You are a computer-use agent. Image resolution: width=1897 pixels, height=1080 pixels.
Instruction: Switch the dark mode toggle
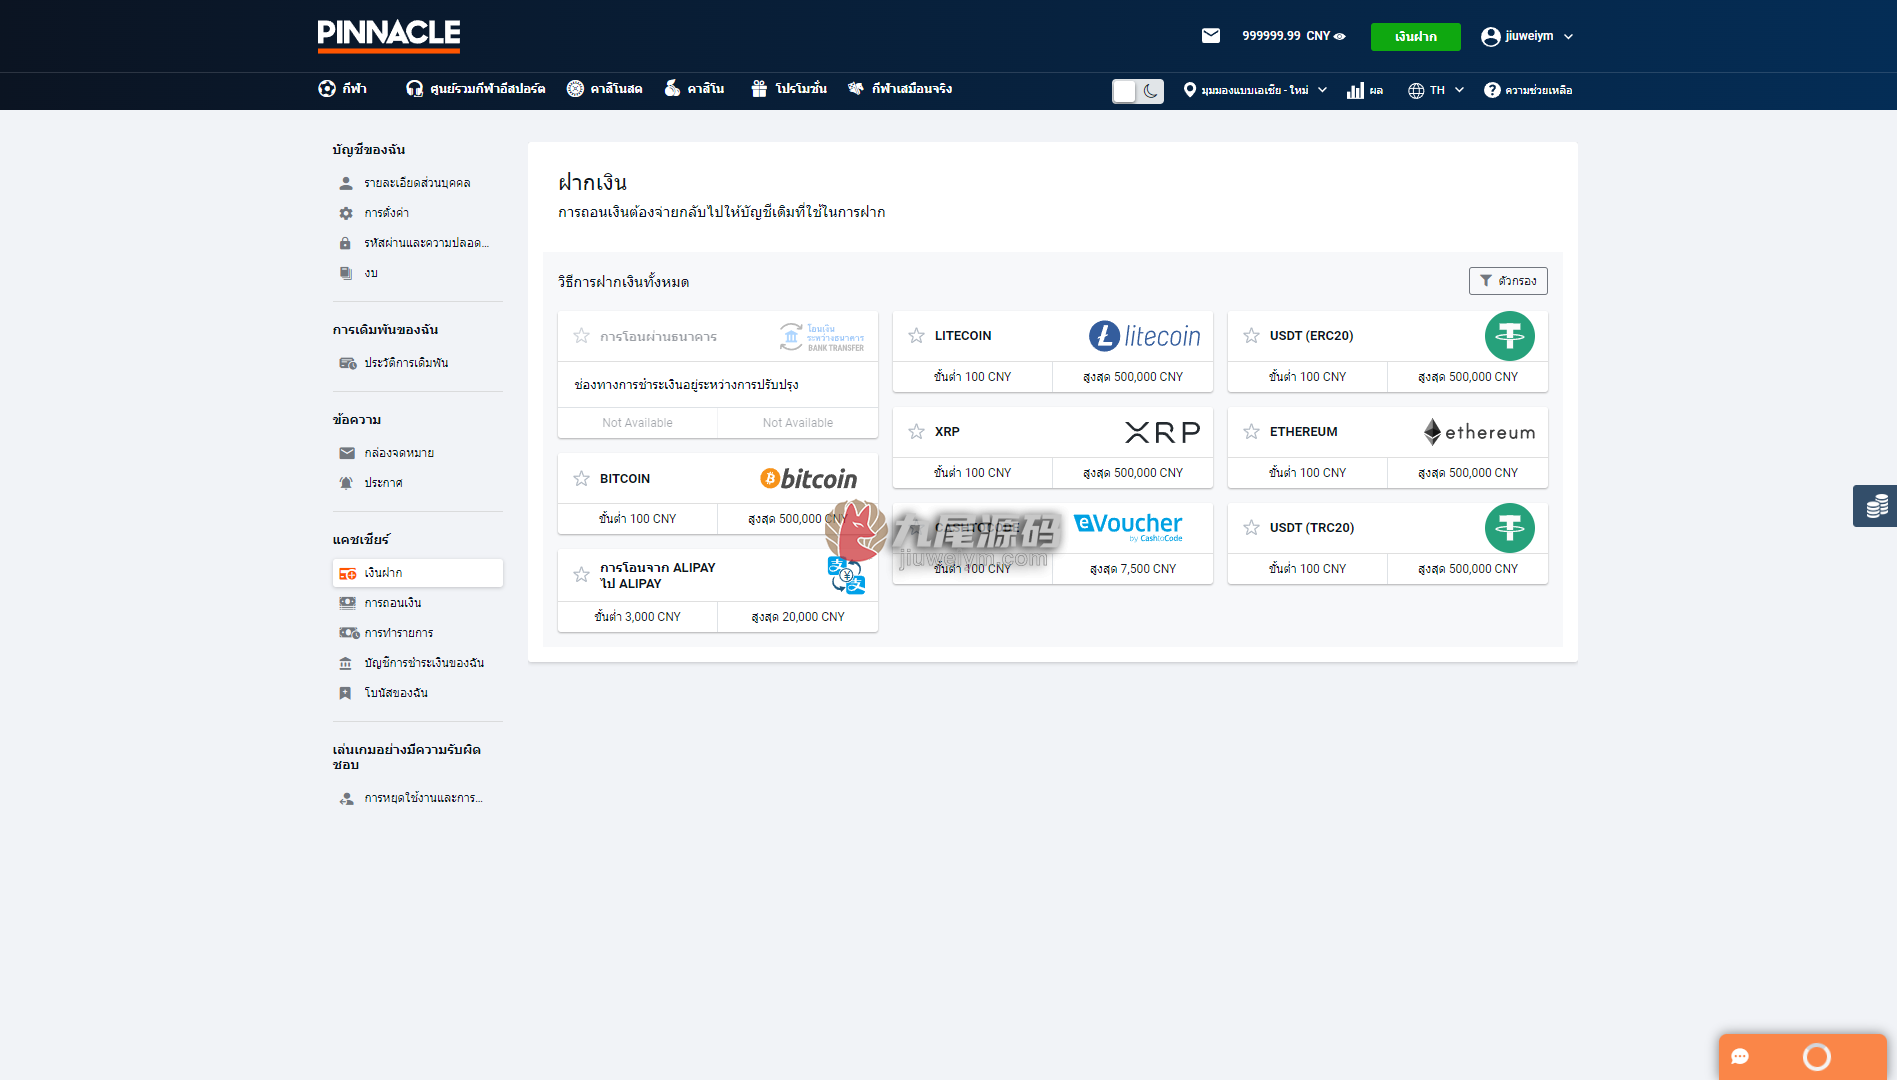tap(1138, 91)
